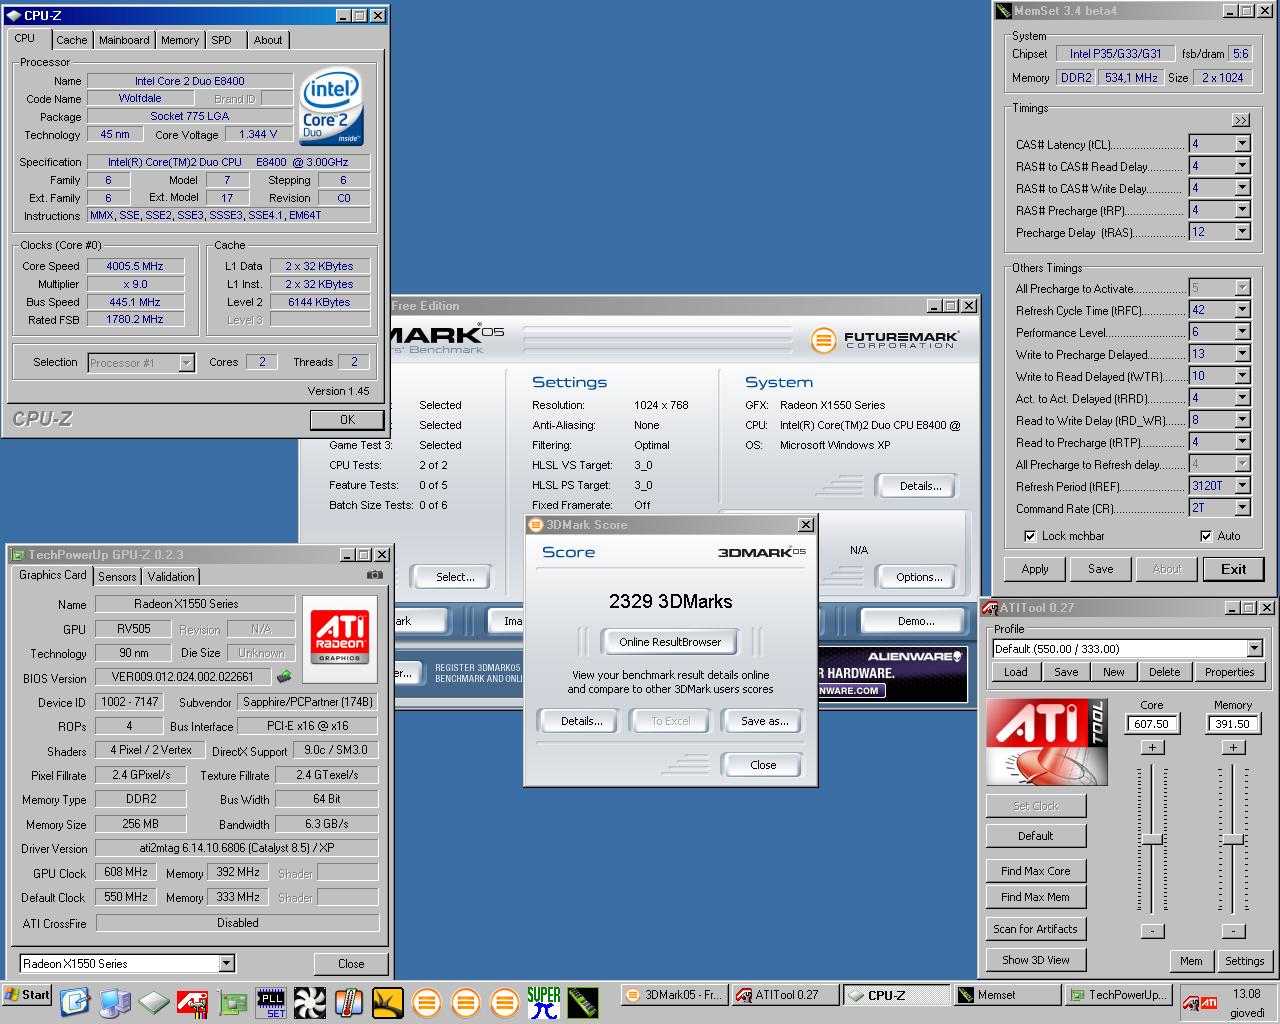The image size is (1280, 1024).
Task: Launch SuperPi from the quick launch bar
Action: tap(544, 1002)
